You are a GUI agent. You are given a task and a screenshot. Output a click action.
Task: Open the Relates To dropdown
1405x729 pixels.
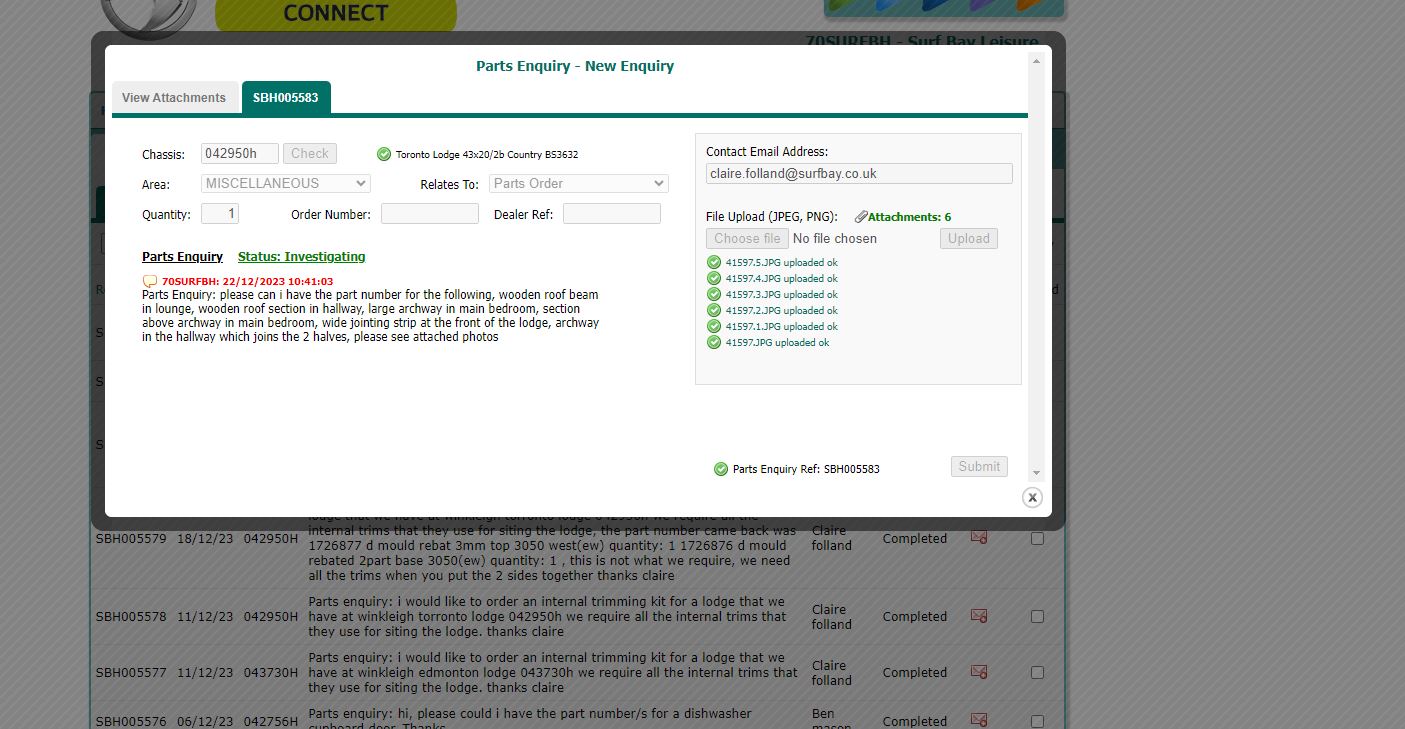[x=578, y=184]
